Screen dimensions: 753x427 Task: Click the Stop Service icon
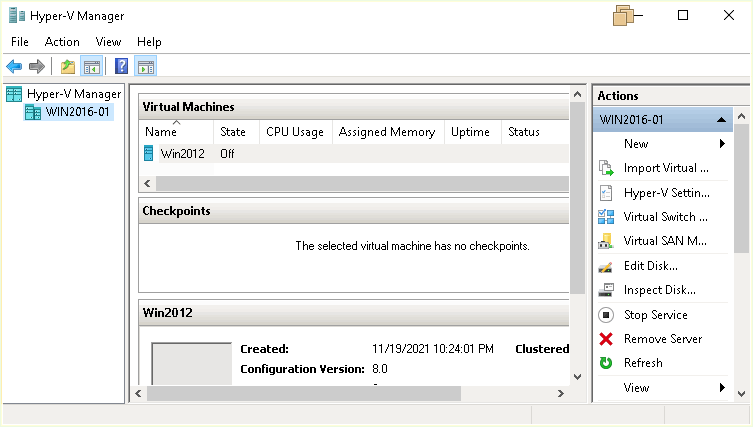point(605,315)
